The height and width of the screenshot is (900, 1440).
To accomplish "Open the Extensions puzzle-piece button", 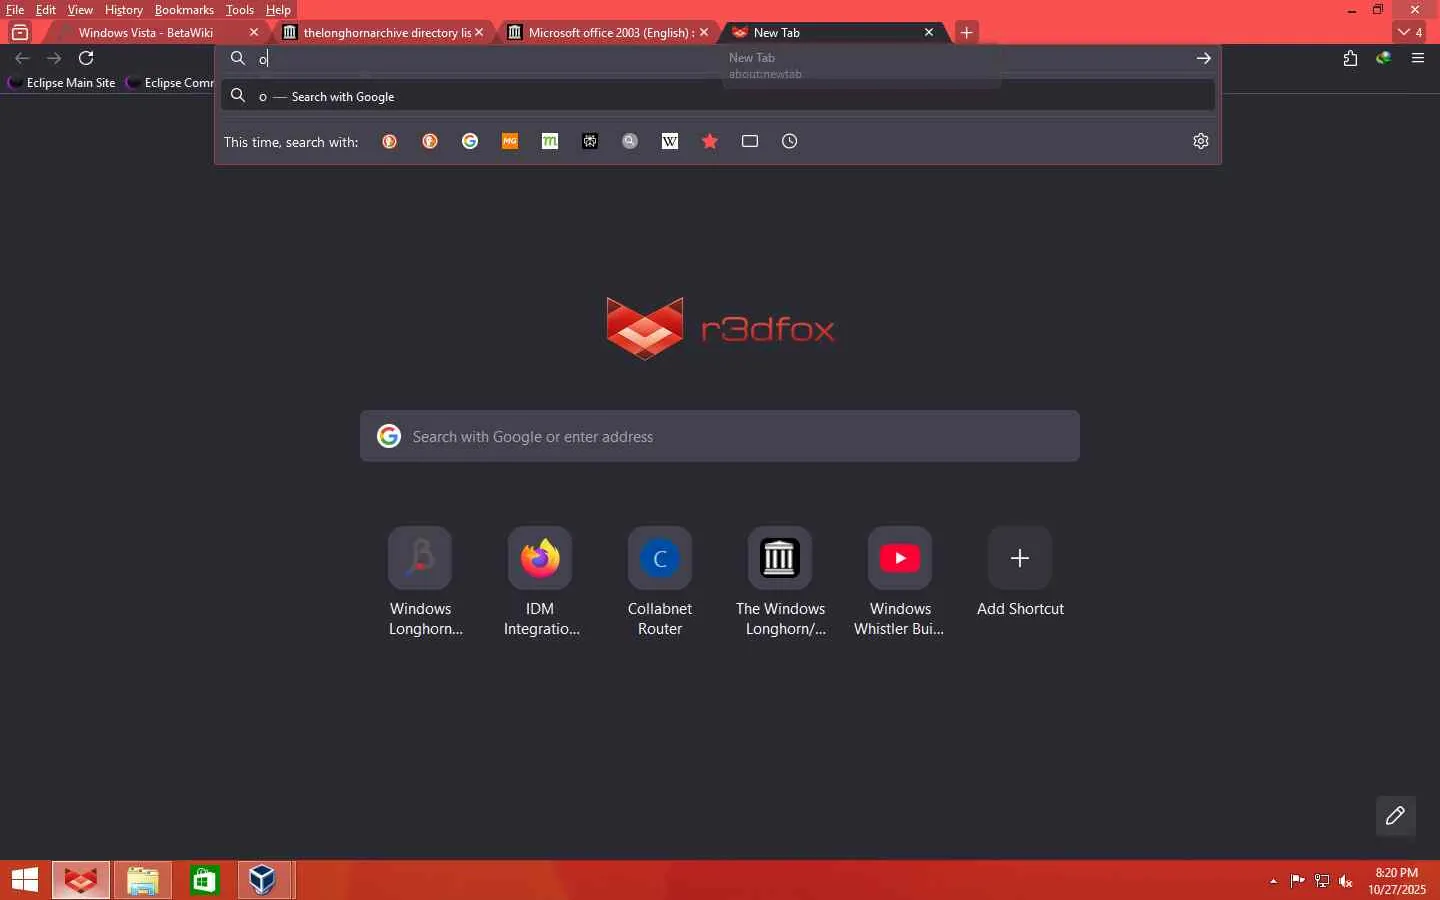I will (1350, 58).
